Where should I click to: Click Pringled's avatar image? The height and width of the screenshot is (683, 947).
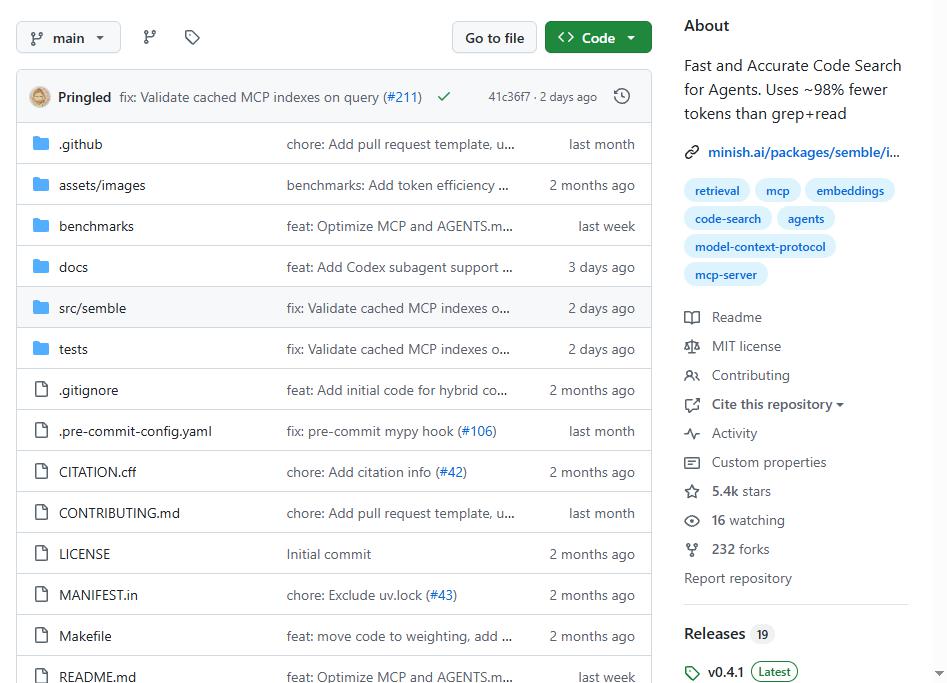coord(40,97)
